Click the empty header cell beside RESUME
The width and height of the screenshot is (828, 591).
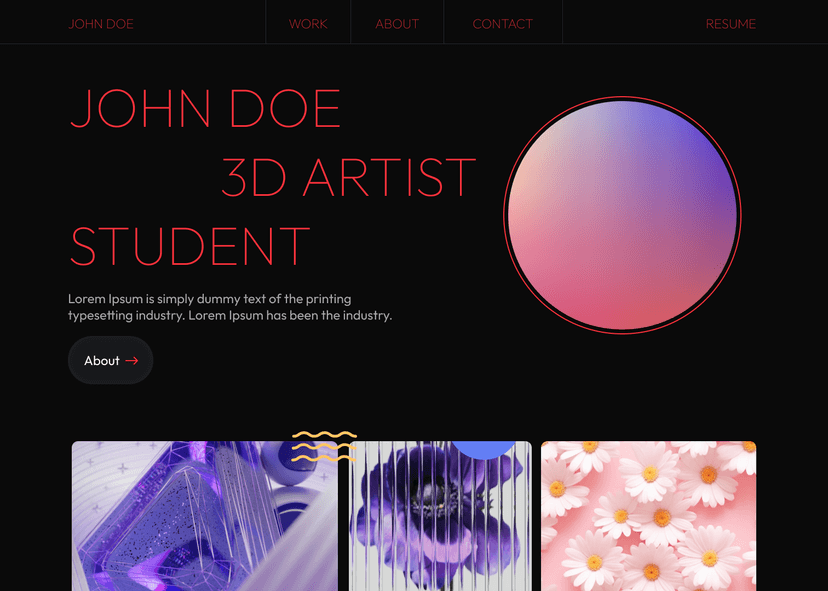tap(628, 22)
